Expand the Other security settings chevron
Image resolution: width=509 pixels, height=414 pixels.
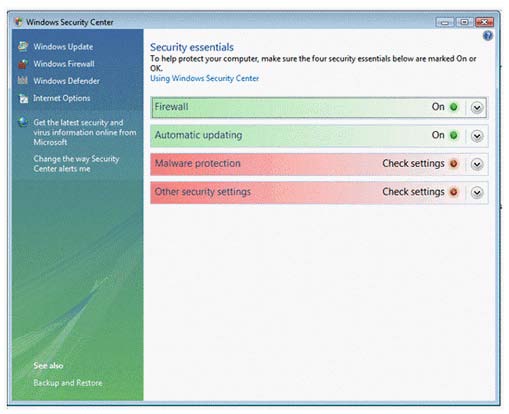click(477, 193)
